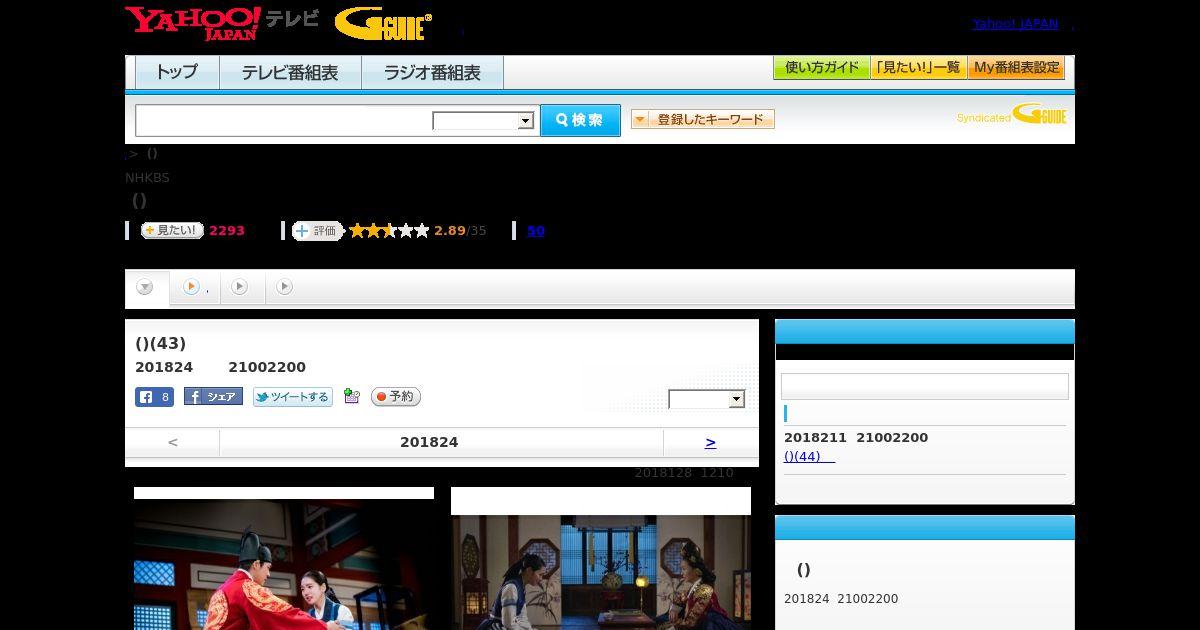Focus the keyword search input field
Viewport: 1200px width, 630px height.
click(x=283, y=121)
